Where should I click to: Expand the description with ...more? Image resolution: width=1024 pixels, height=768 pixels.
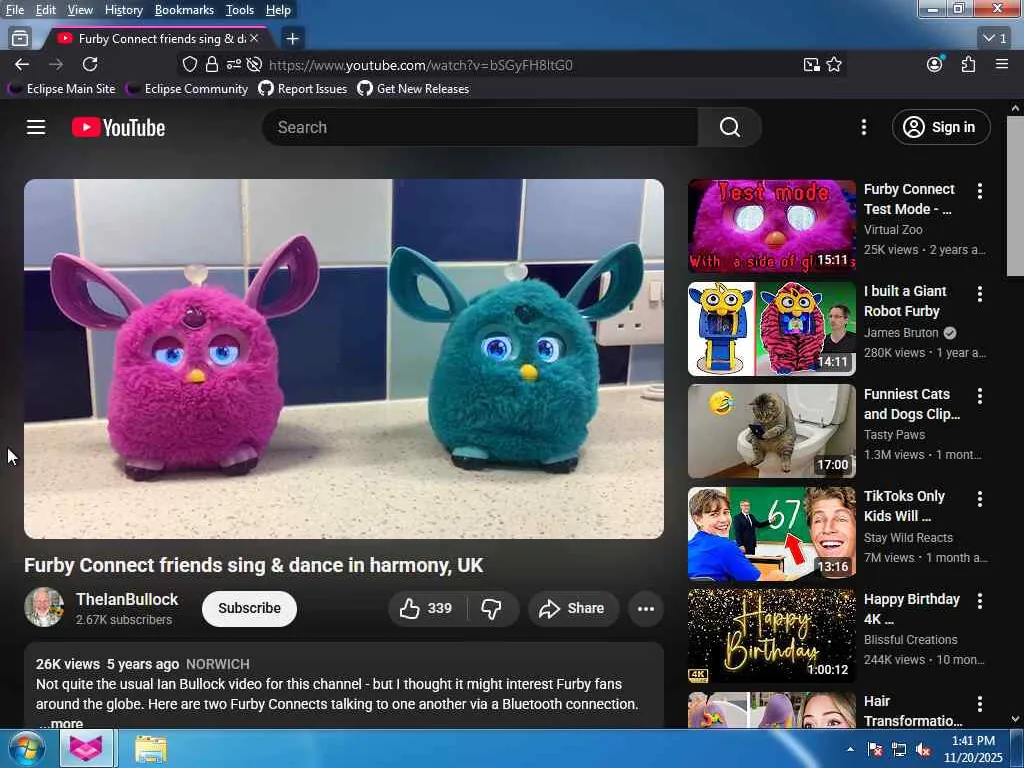[x=61, y=723]
